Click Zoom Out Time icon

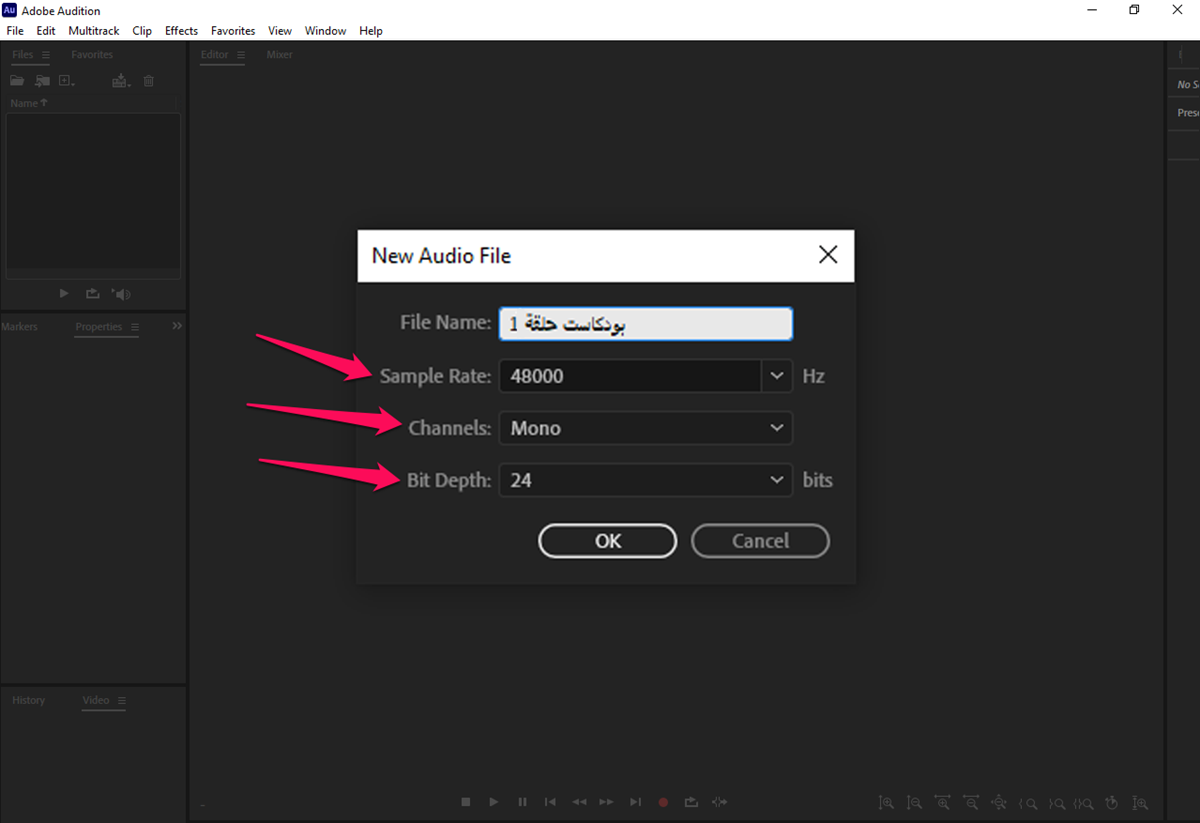click(971, 802)
